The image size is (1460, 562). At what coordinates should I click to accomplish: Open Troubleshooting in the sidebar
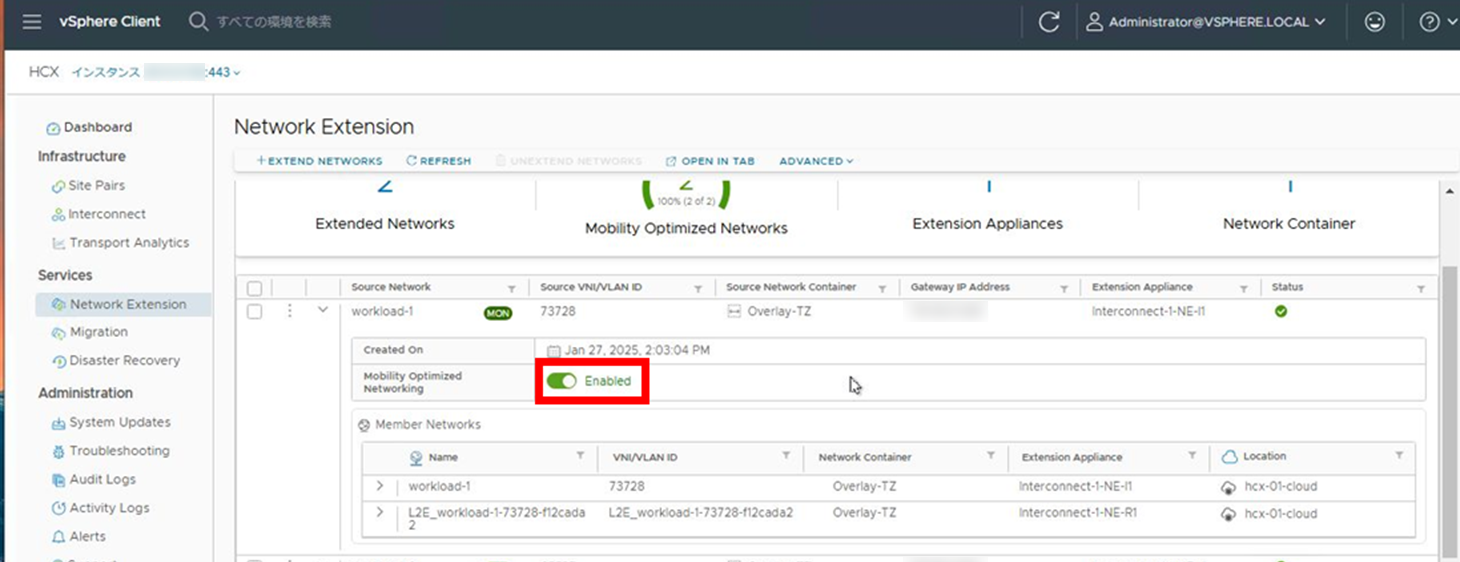pyautogui.click(x=119, y=451)
